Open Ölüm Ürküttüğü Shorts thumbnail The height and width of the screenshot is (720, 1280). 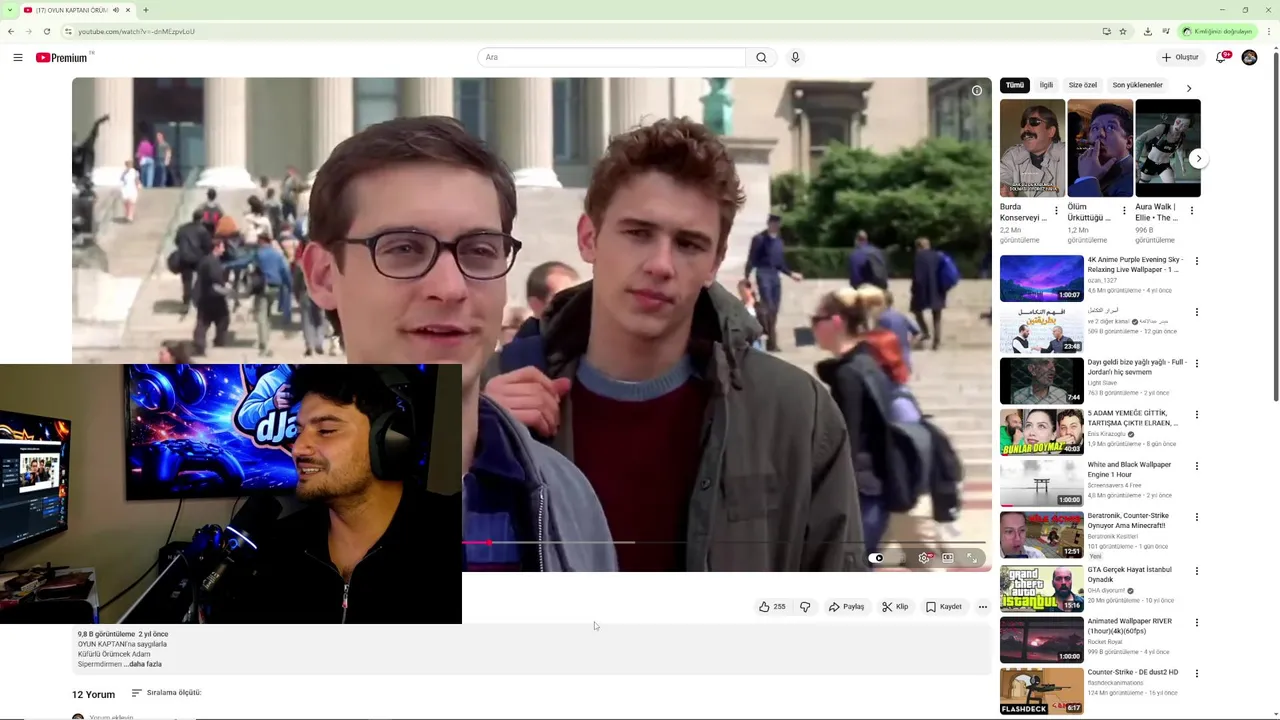[1100, 148]
